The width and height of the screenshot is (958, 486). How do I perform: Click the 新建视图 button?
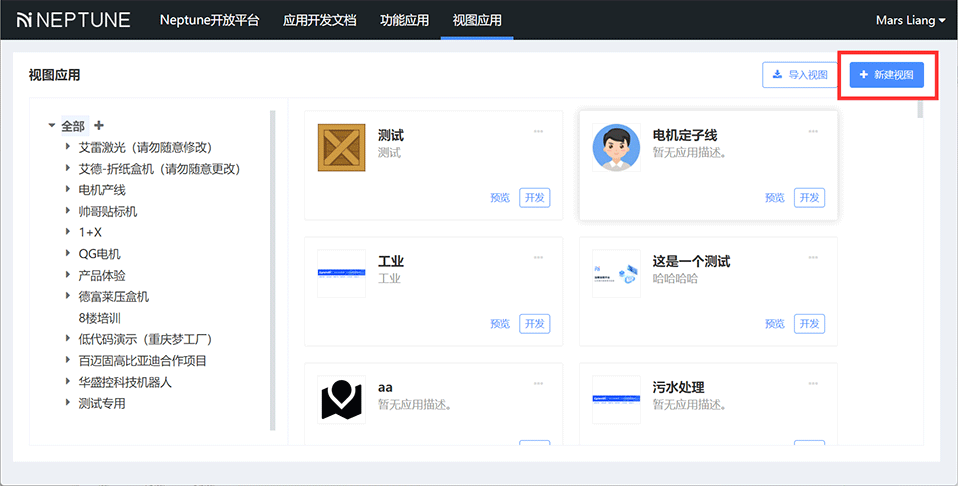pyautogui.click(x=886, y=75)
